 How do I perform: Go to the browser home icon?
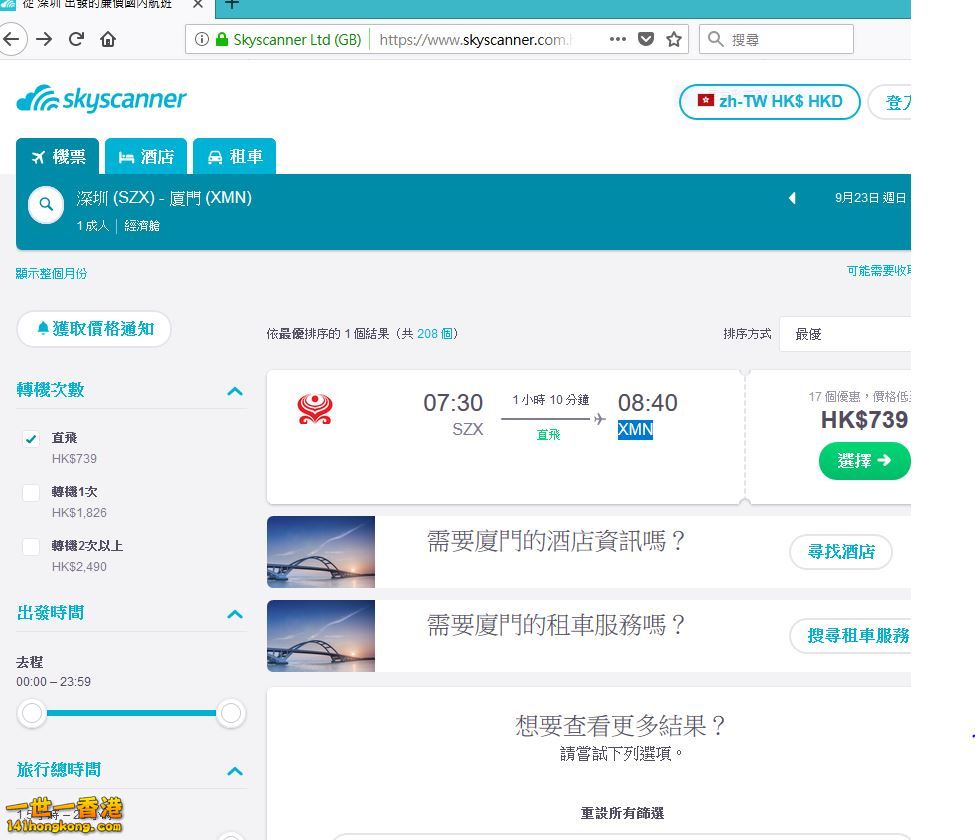click(x=108, y=39)
